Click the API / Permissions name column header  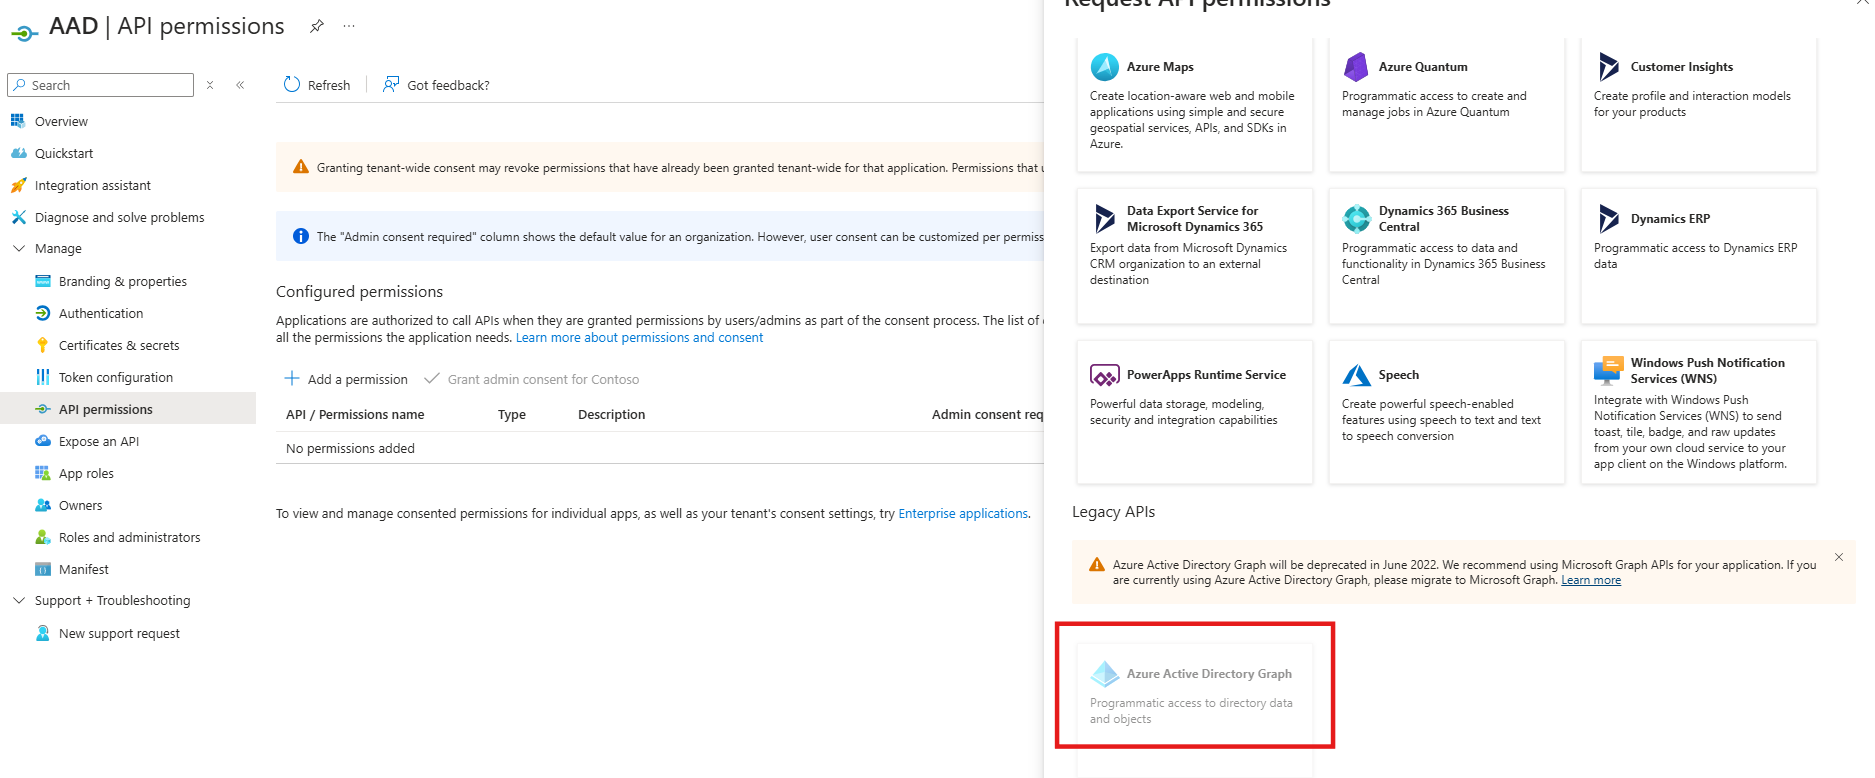pos(355,414)
